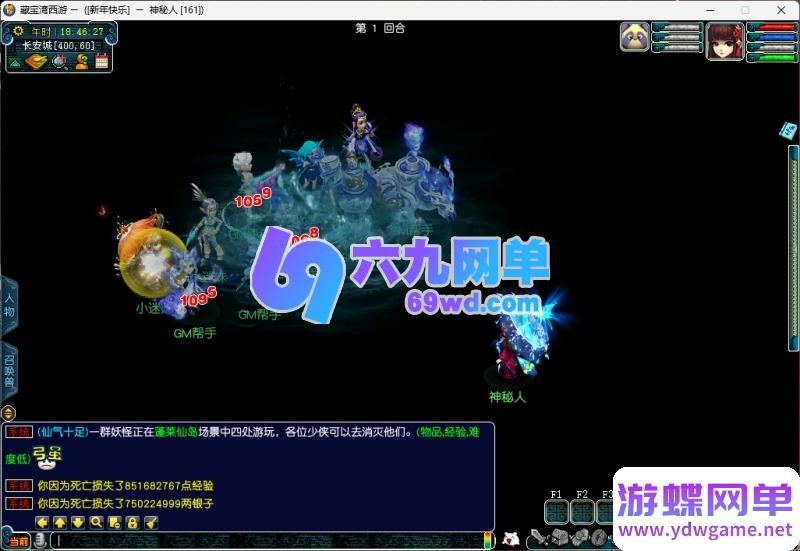Click the chat search magnifier button
Image resolution: width=800 pixels, height=551 pixels.
click(96, 522)
